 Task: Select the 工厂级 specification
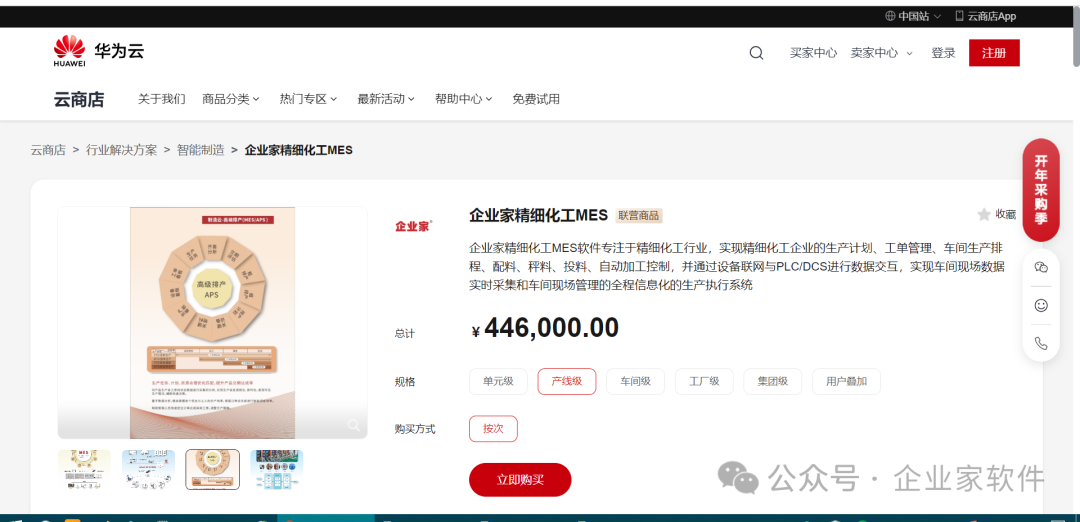tap(704, 382)
